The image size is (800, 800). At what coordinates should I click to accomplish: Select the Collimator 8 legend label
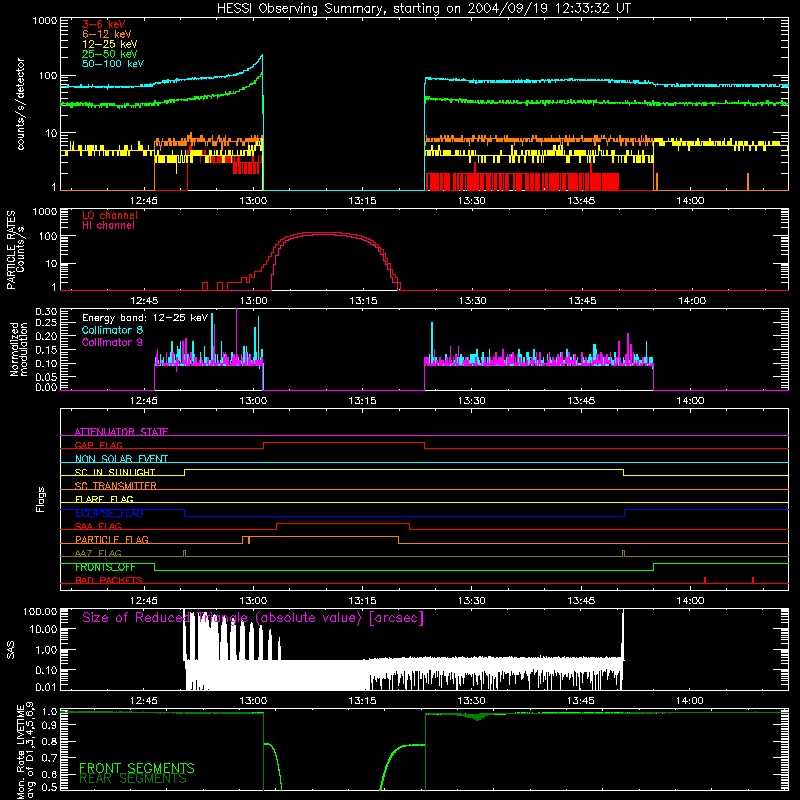pyautogui.click(x=112, y=330)
